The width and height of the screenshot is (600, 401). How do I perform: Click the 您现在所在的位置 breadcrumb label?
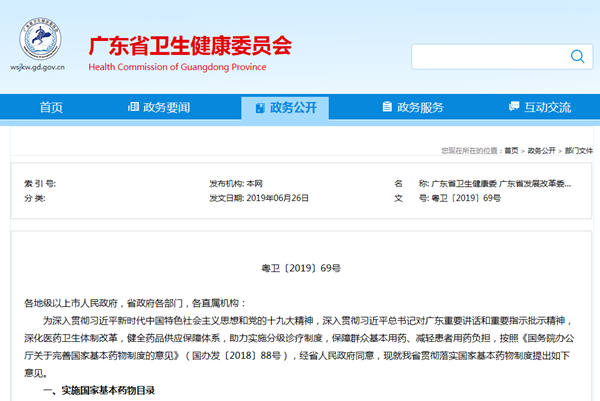(x=471, y=151)
